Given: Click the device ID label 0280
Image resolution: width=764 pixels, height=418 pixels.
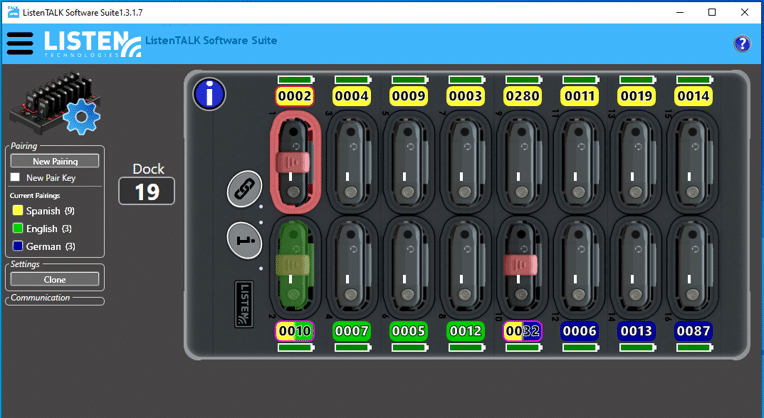Looking at the screenshot, I should click(x=522, y=96).
